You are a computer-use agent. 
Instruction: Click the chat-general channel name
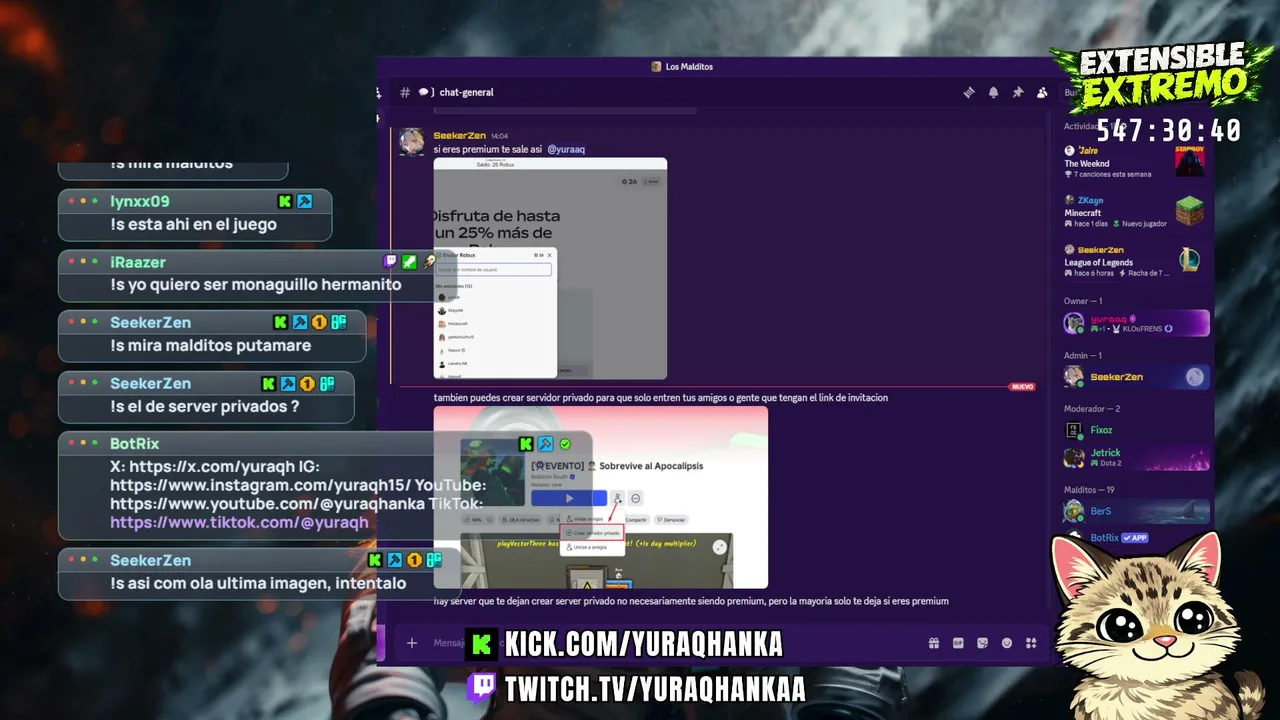click(466, 92)
